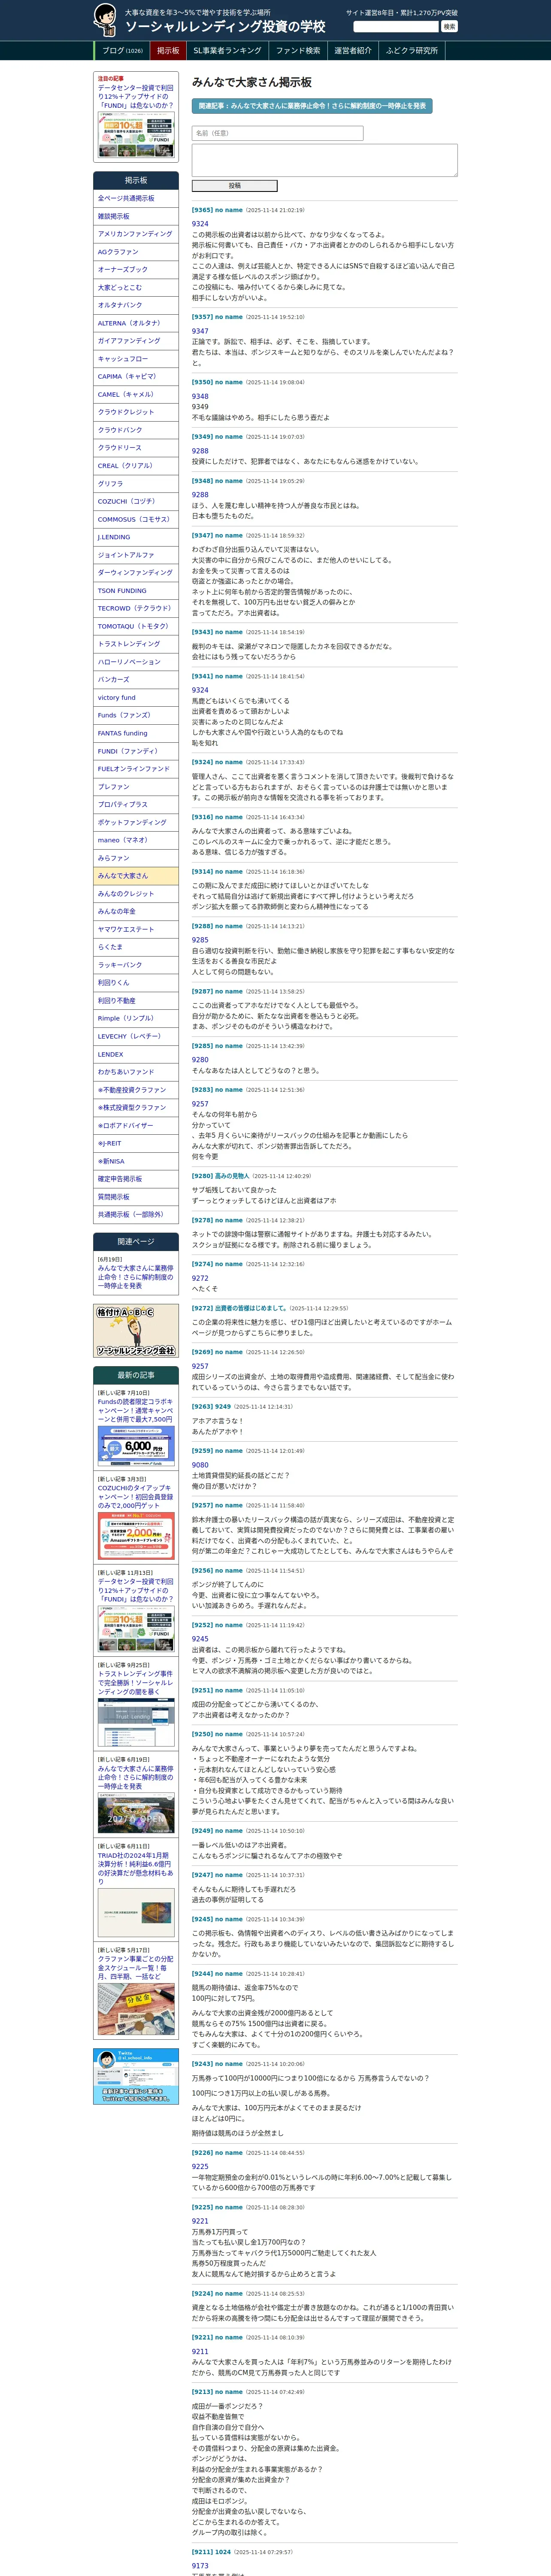Open Trust Lending article thumbnail
The height and width of the screenshot is (2576, 551).
click(x=136, y=1722)
